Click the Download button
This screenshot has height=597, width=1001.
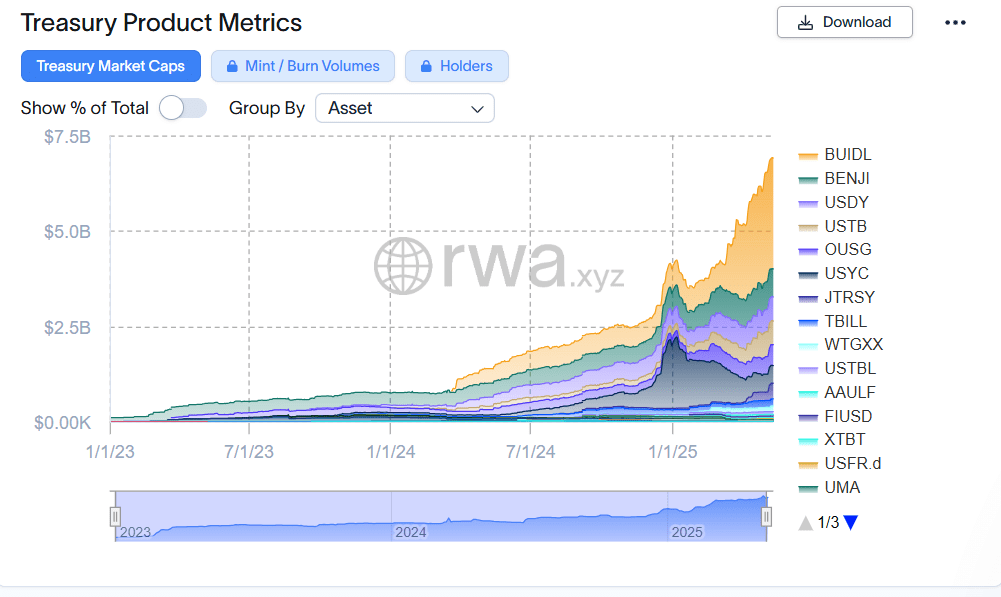[845, 22]
